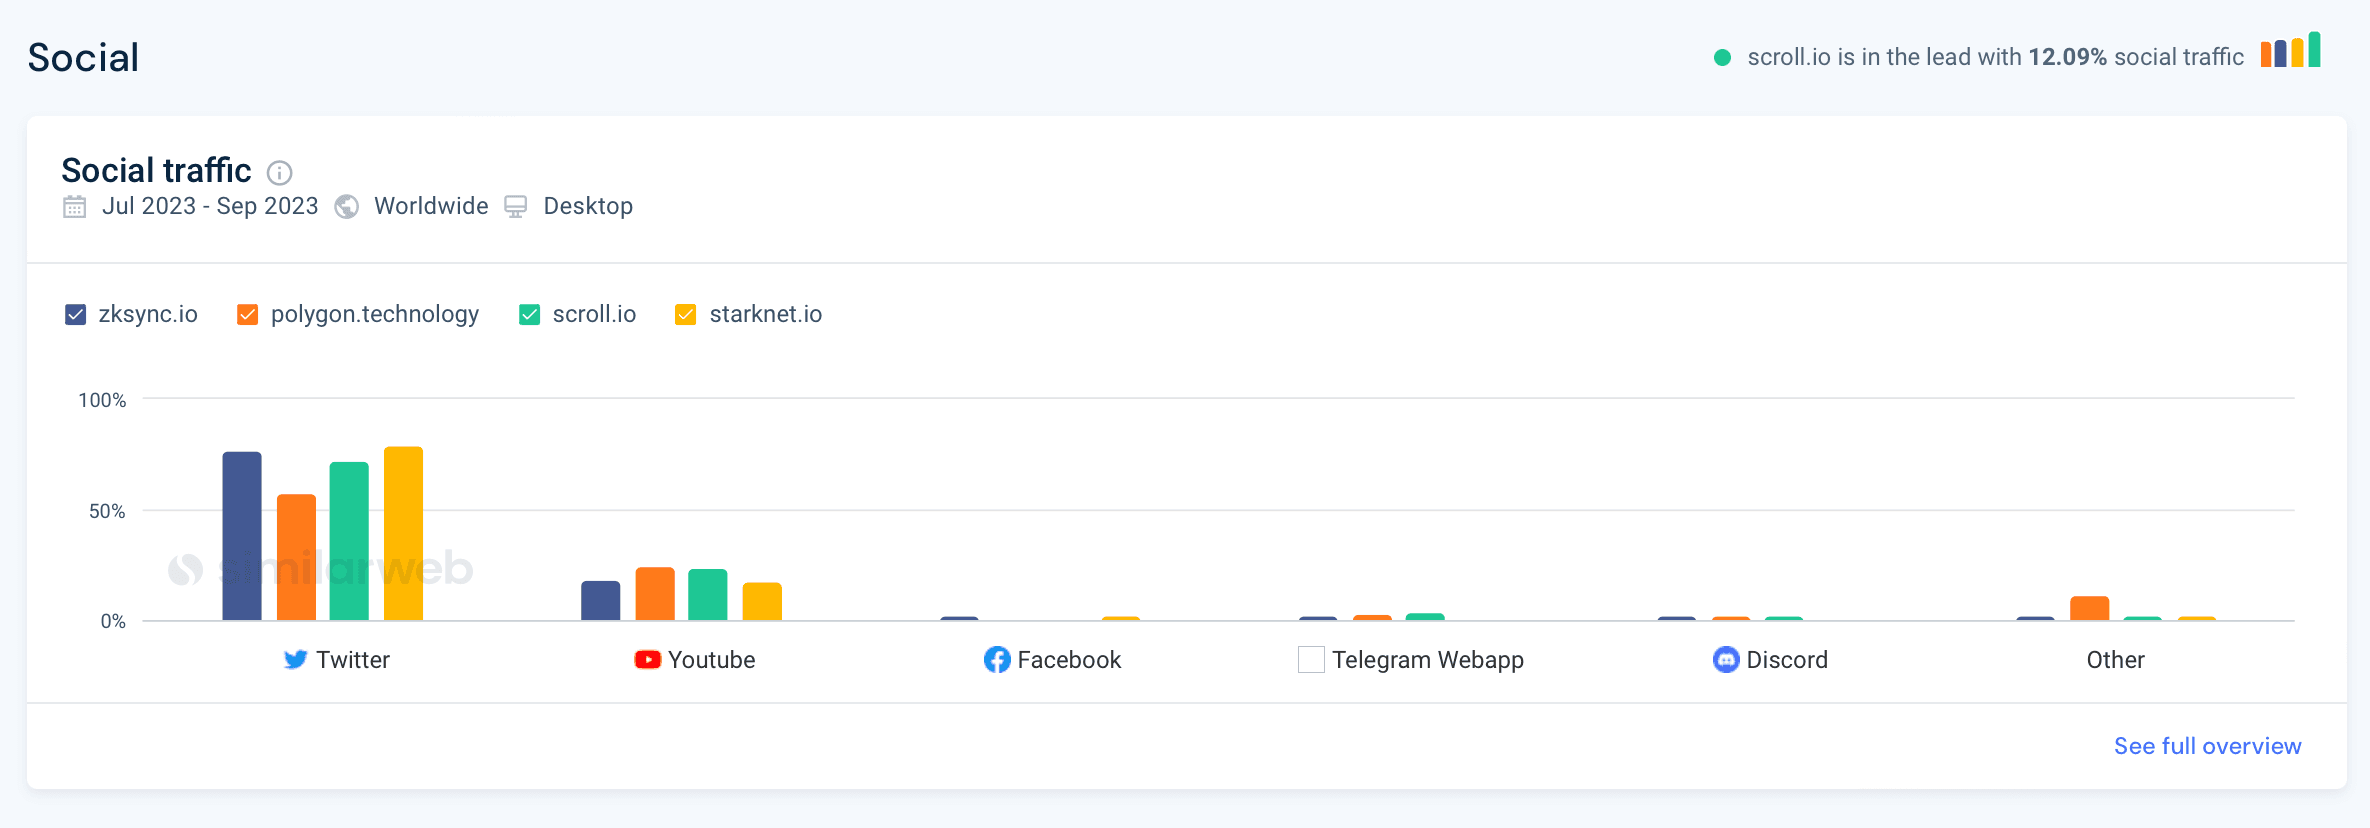
Task: Click the blue zksync.io Youtube bar
Action: (x=601, y=601)
